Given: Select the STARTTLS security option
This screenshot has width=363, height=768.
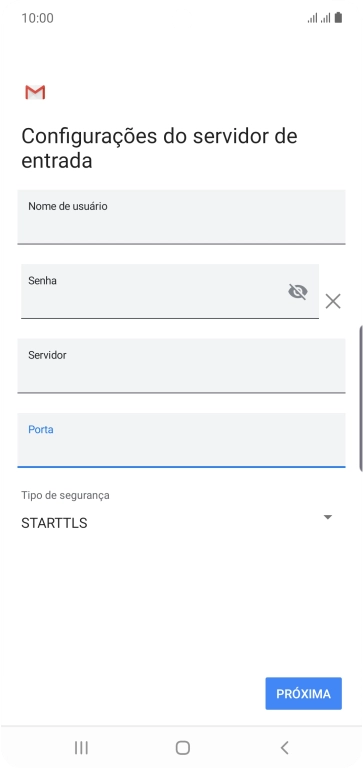Looking at the screenshot, I should pos(54,523).
